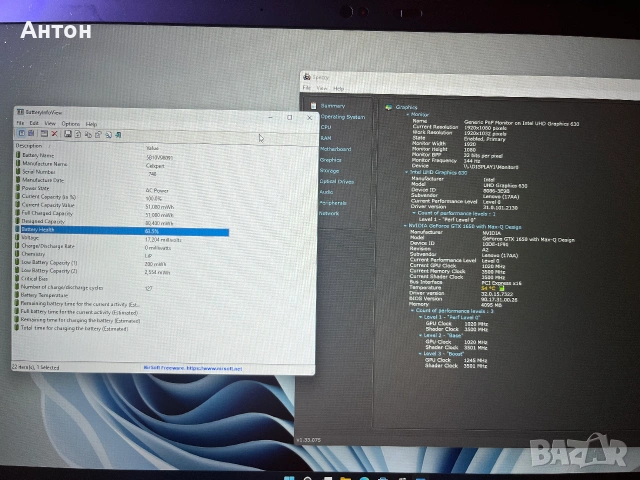Screen dimensions: 640x480
Task: Click Speccy version v1.33.075 in status bar
Action: [309, 440]
